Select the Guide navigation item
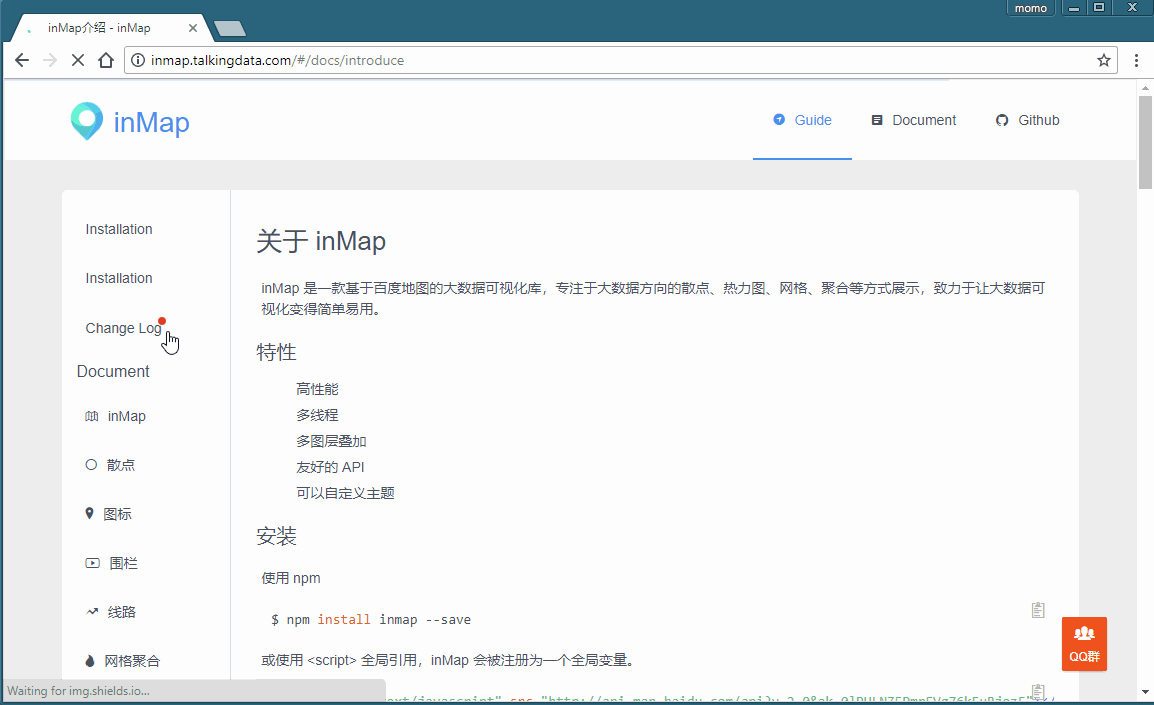 [802, 120]
